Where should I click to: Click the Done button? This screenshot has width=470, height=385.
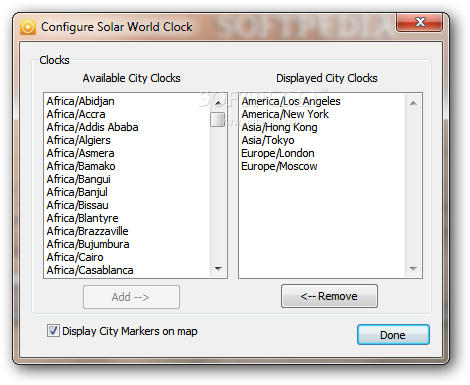point(393,335)
